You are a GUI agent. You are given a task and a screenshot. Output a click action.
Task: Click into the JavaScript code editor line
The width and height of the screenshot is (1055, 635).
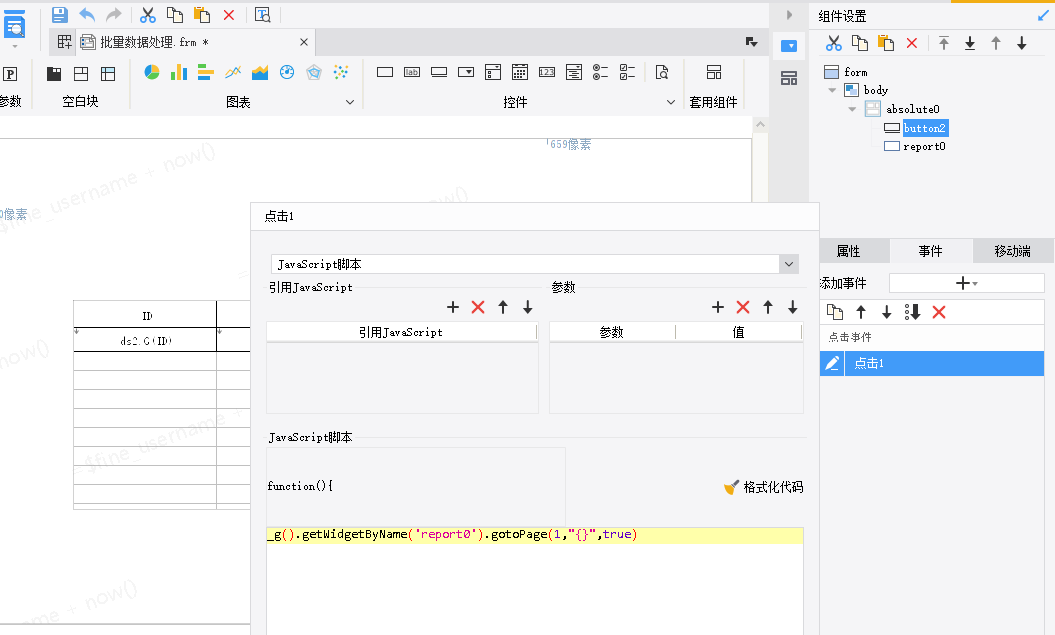click(x=534, y=535)
